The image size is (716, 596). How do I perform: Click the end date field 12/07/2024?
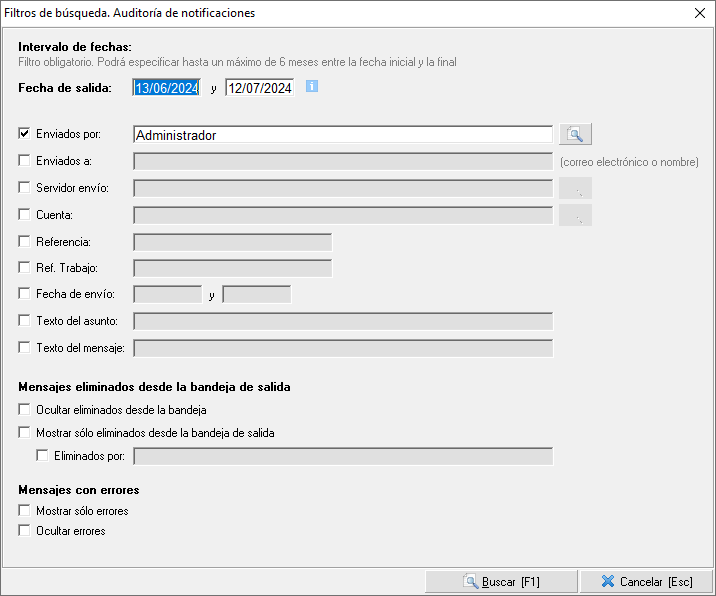tap(259, 88)
